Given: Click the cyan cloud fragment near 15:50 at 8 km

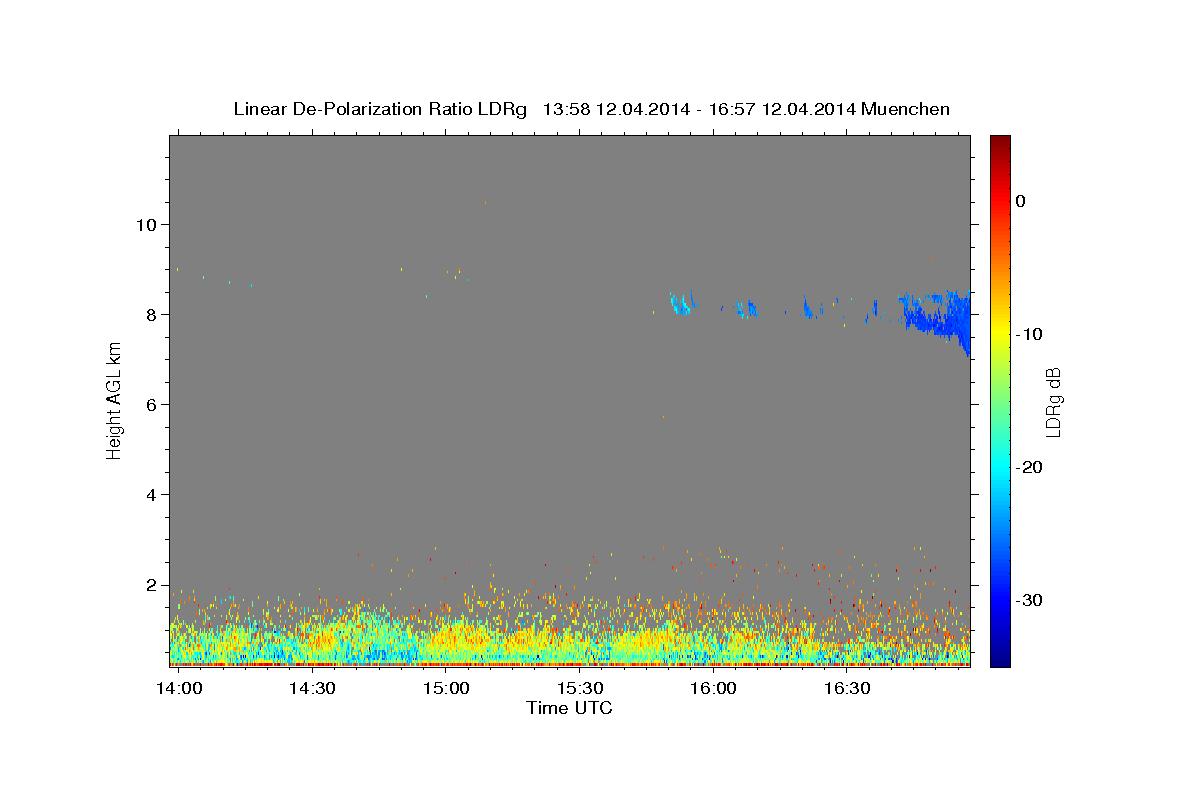Looking at the screenshot, I should pyautogui.click(x=681, y=303).
